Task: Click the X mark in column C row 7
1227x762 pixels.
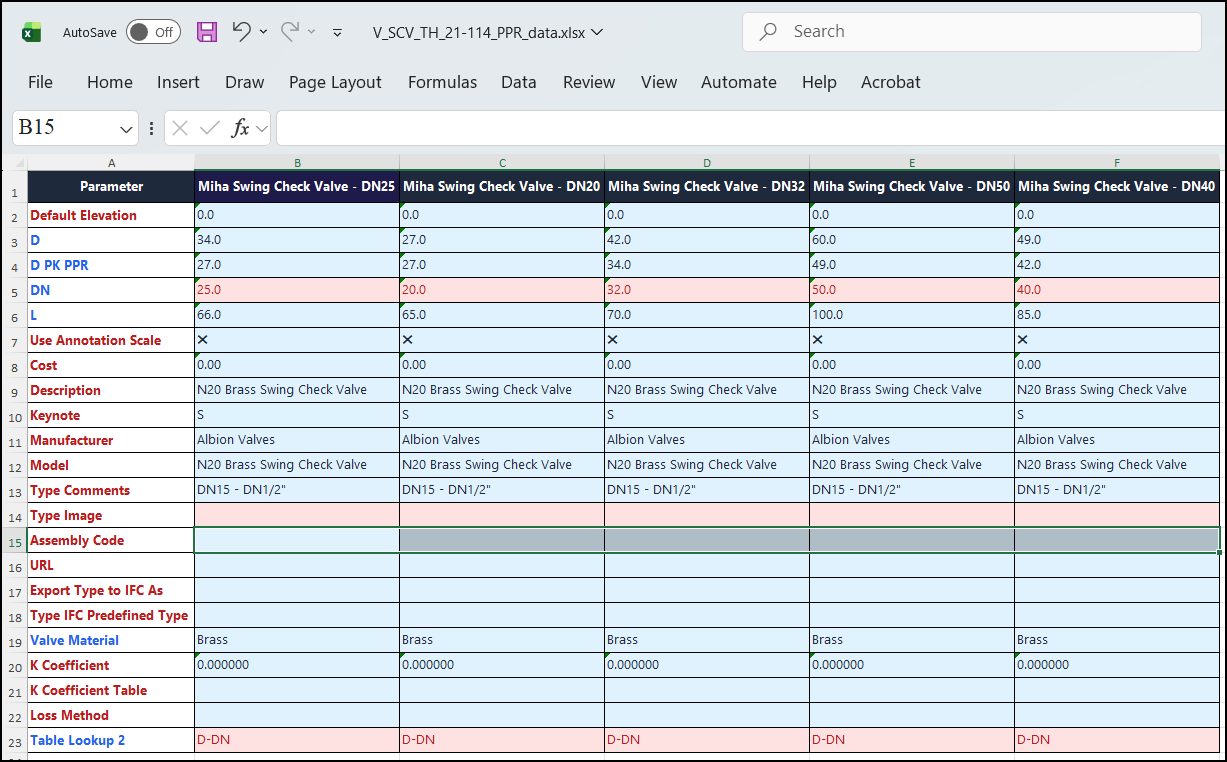Action: (407, 340)
